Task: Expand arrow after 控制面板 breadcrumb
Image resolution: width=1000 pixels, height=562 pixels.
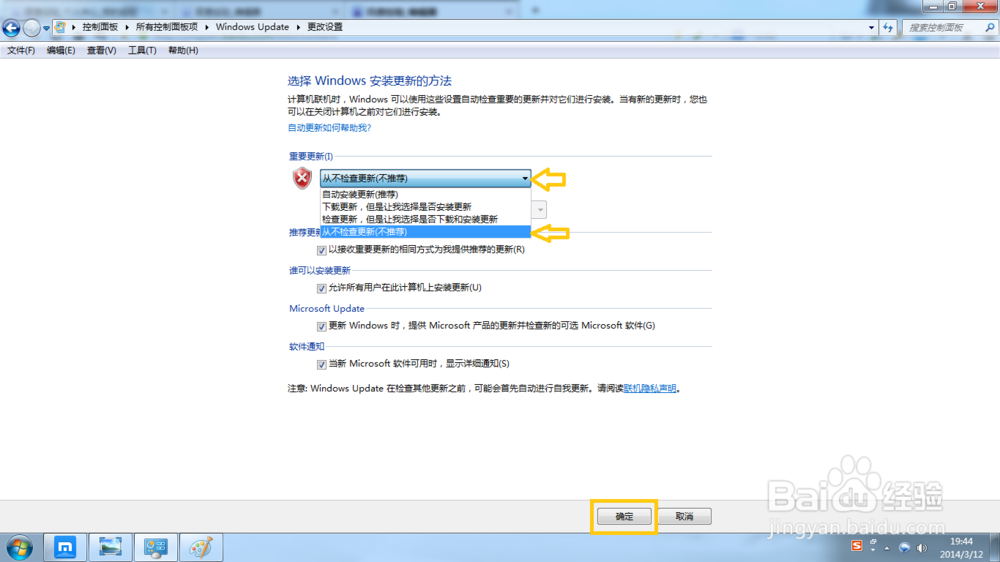Action: tap(127, 27)
